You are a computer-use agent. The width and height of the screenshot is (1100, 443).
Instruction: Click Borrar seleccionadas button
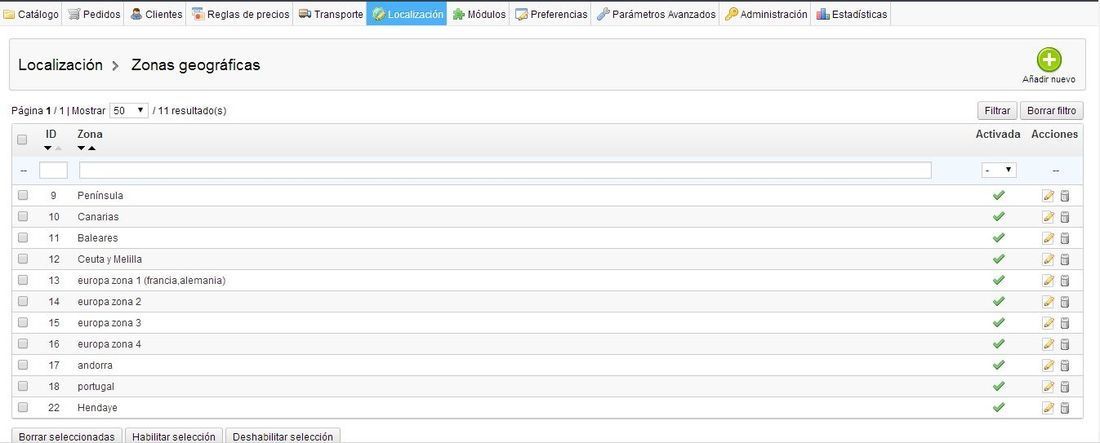click(67, 437)
